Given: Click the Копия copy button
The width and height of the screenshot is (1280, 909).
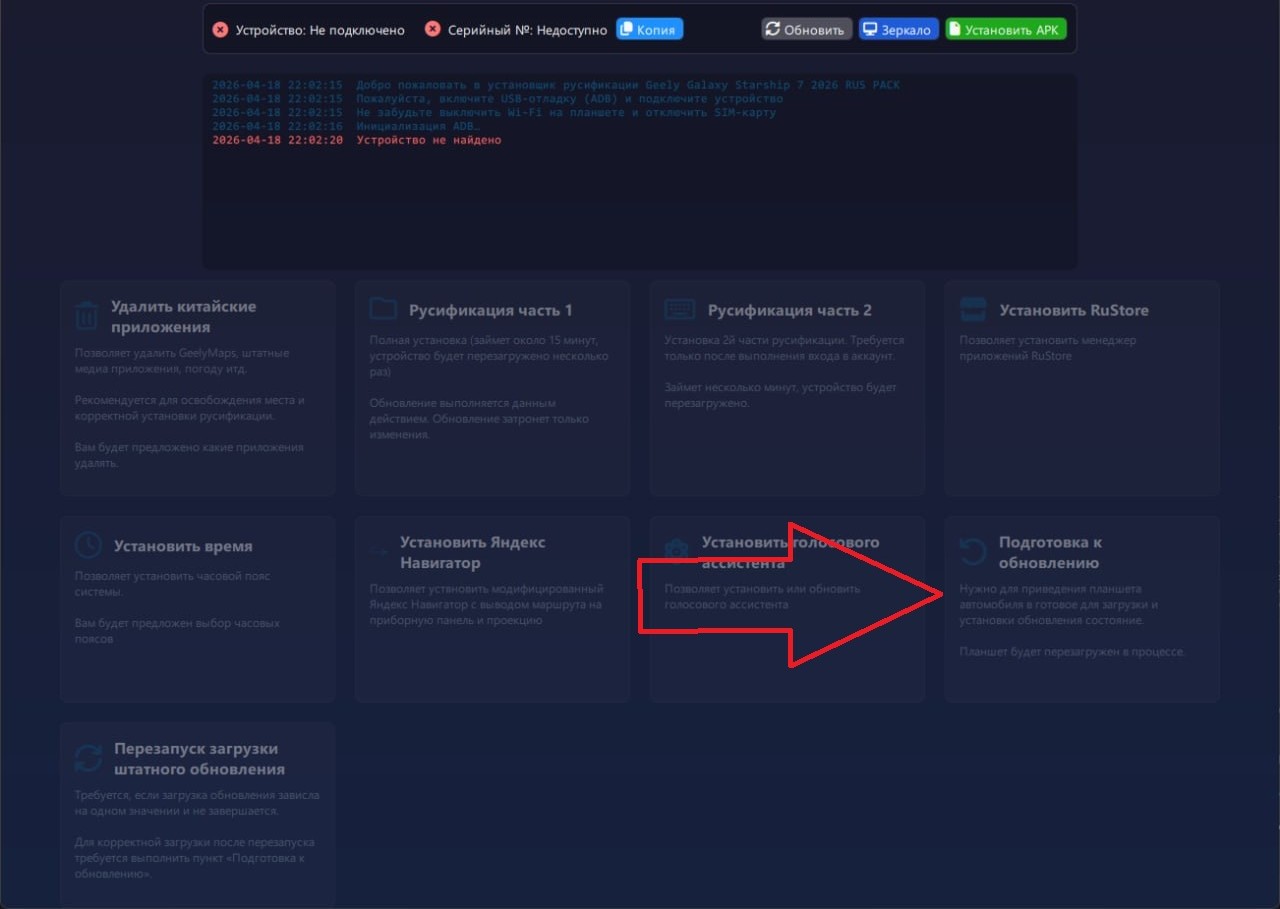Looking at the screenshot, I should (649, 29).
